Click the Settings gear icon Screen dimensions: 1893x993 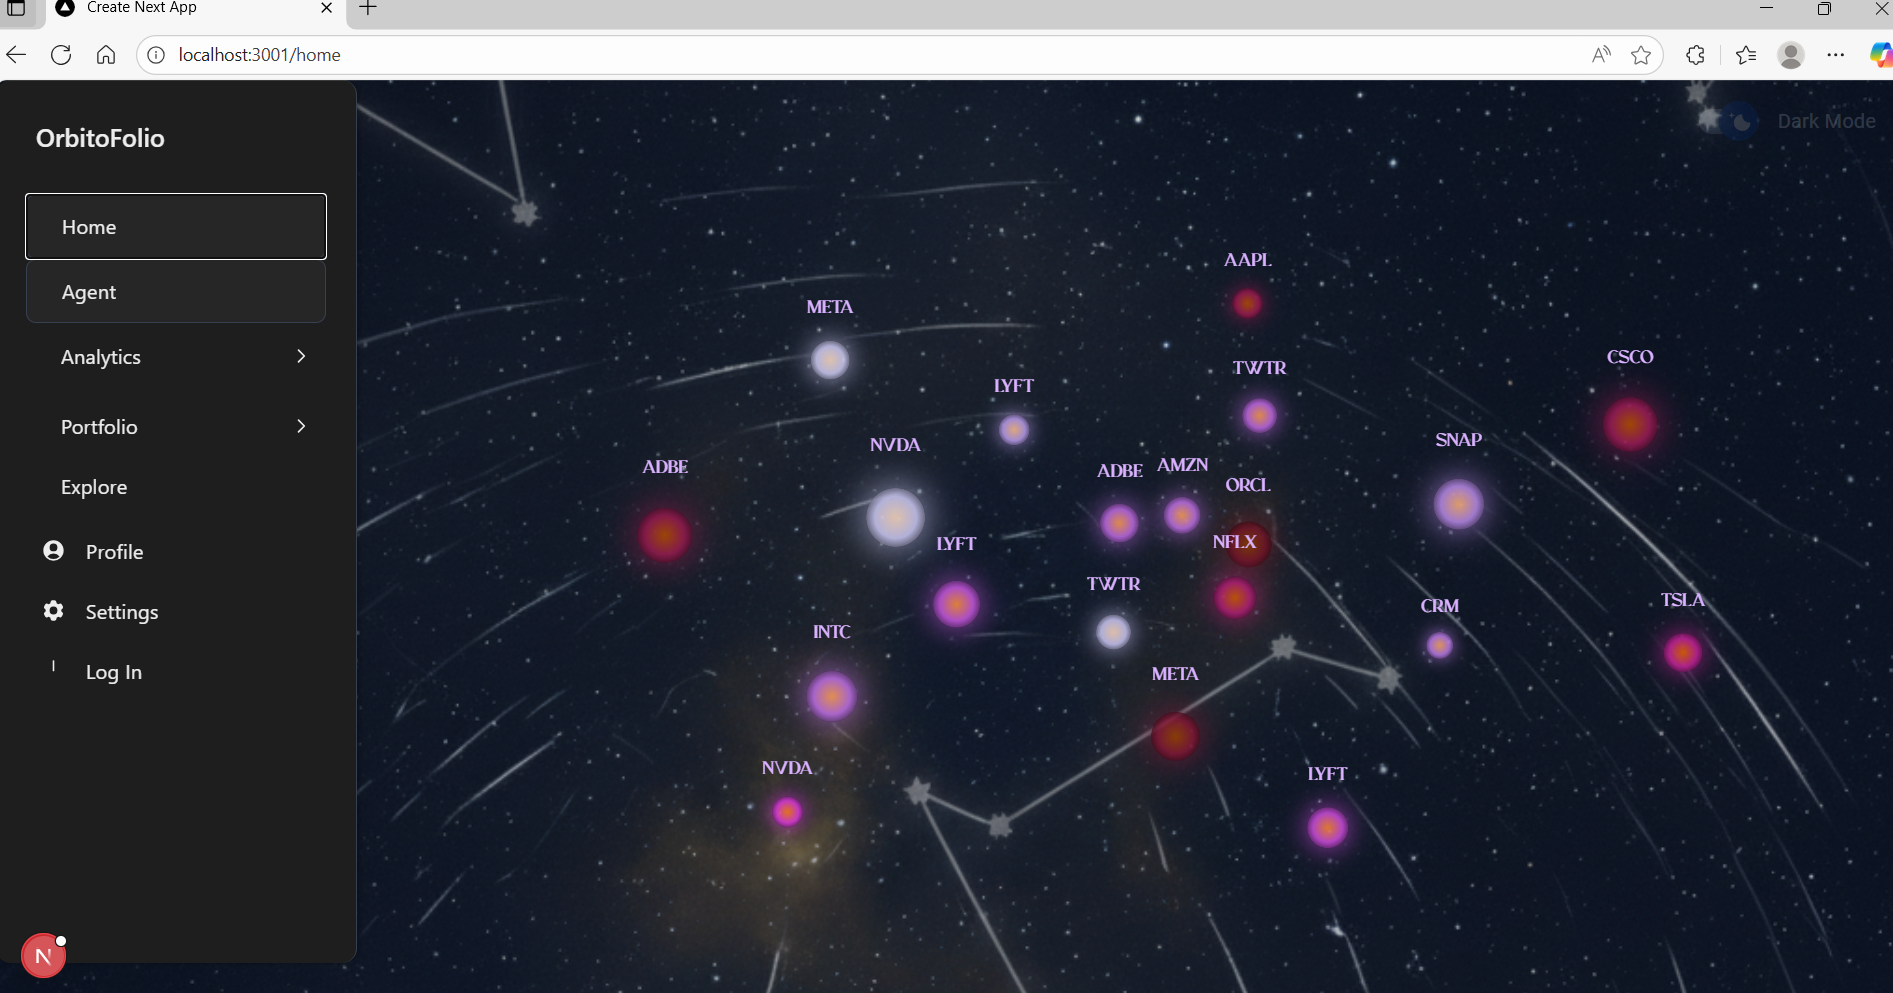[54, 611]
